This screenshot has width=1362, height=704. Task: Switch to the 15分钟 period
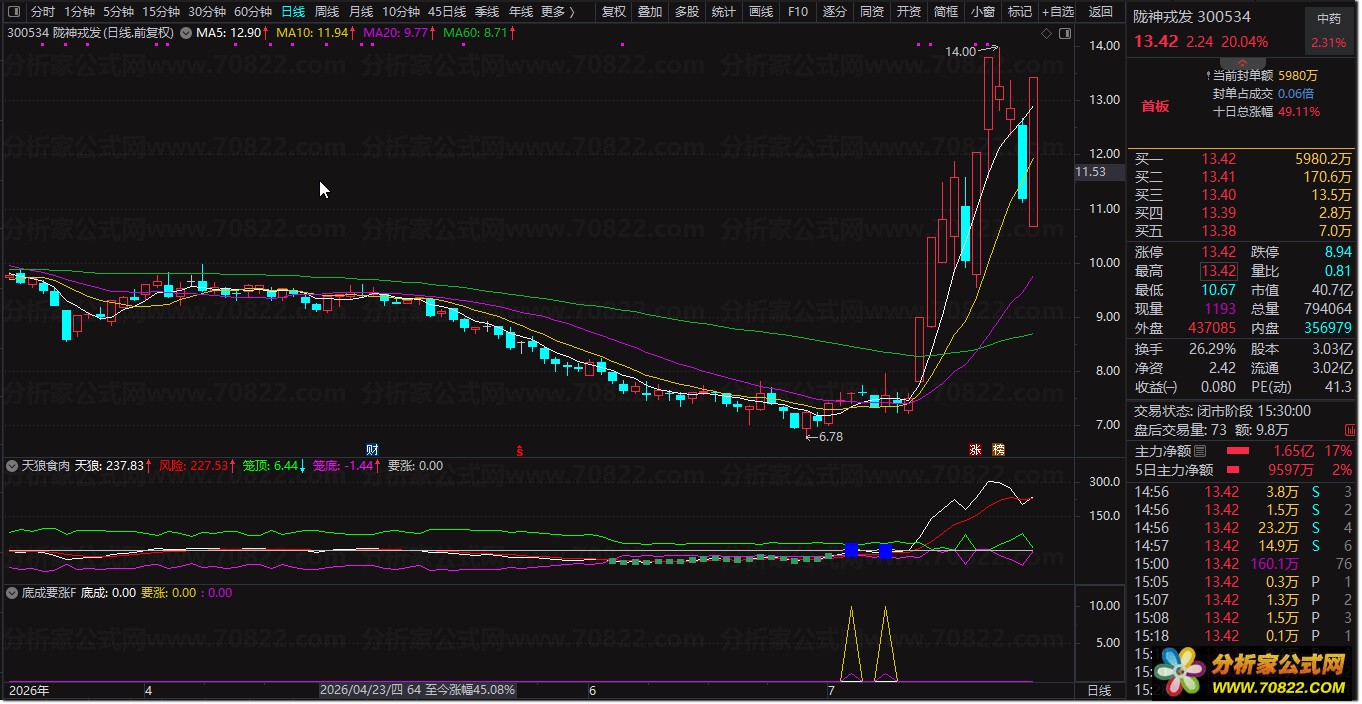pos(160,12)
